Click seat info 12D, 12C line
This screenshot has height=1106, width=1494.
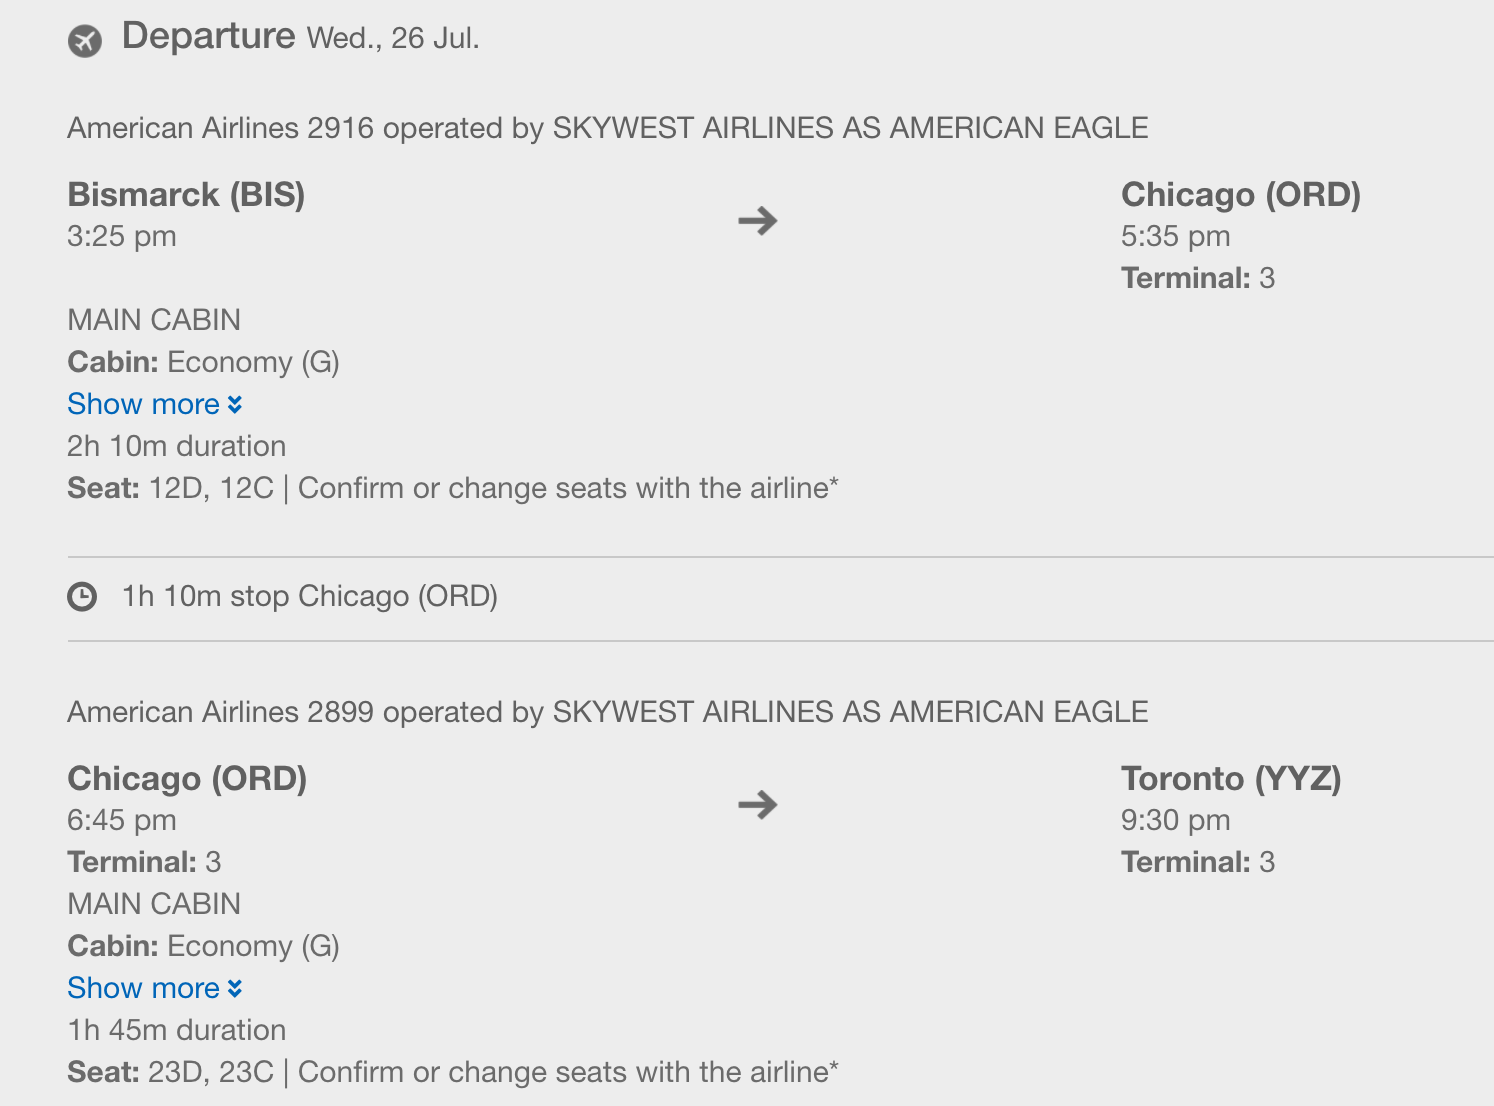[453, 488]
